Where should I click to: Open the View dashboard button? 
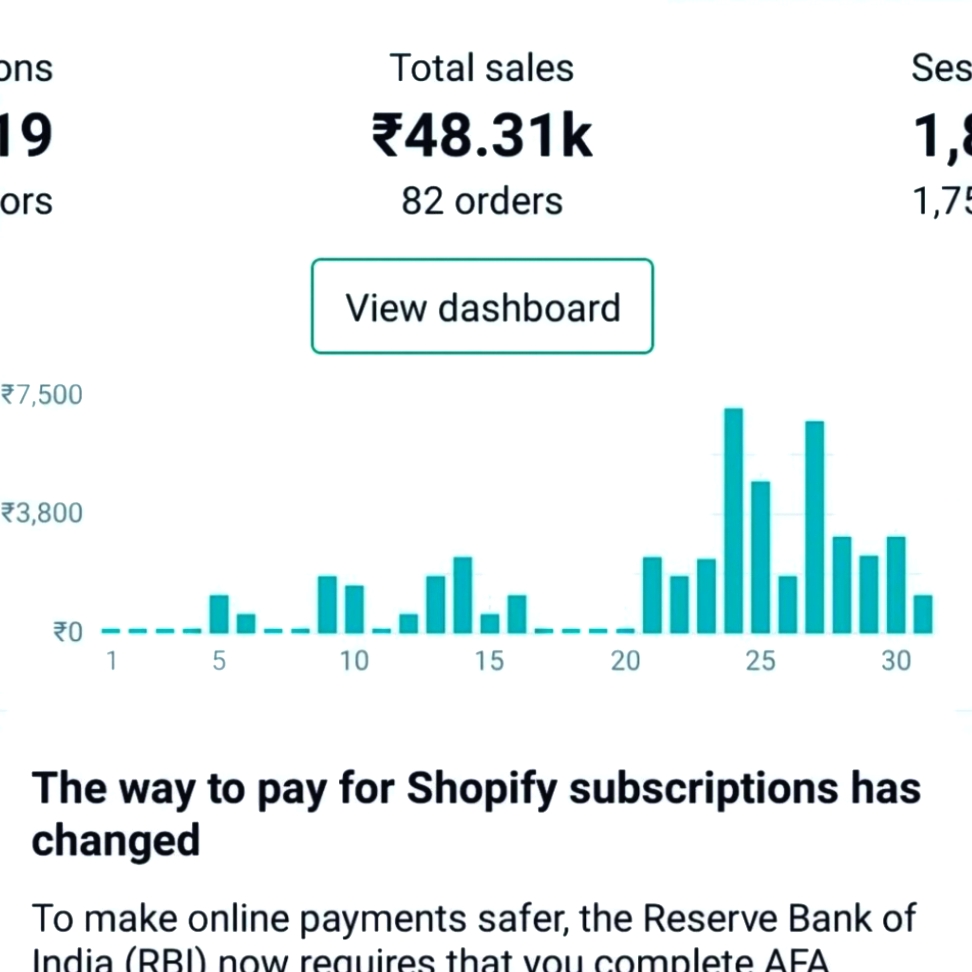(482, 307)
